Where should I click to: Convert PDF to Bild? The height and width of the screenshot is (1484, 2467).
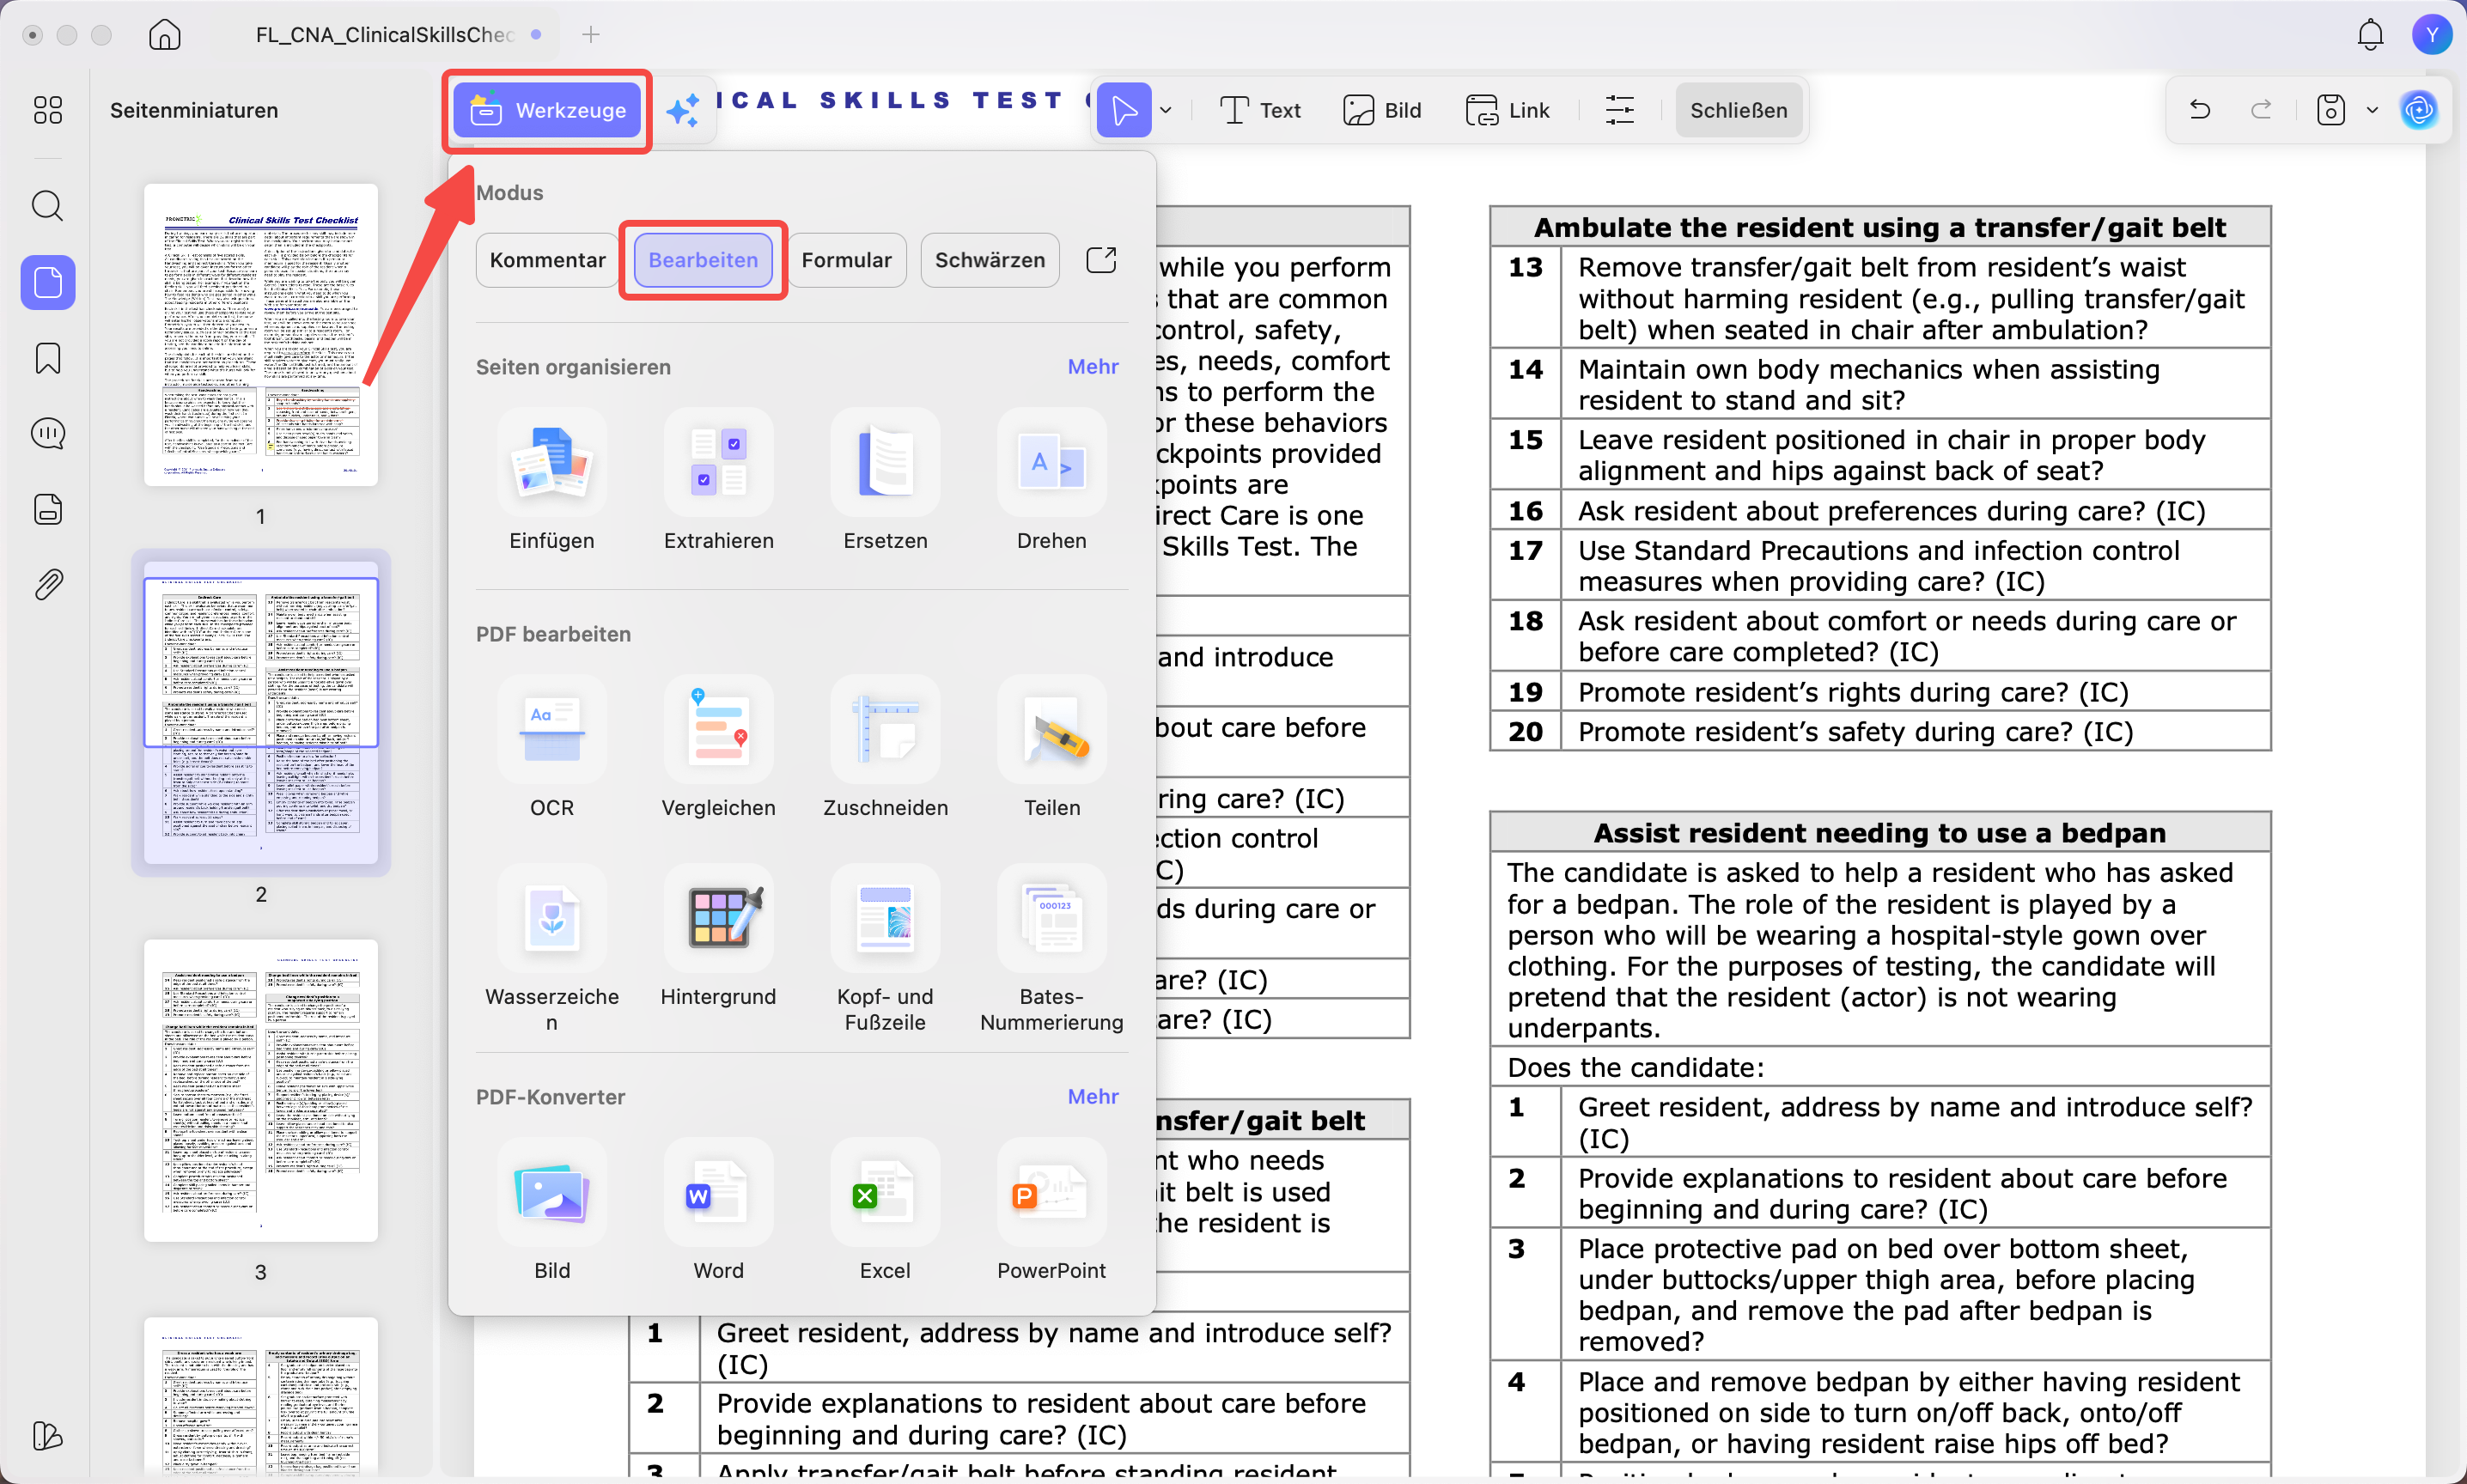click(x=552, y=1211)
